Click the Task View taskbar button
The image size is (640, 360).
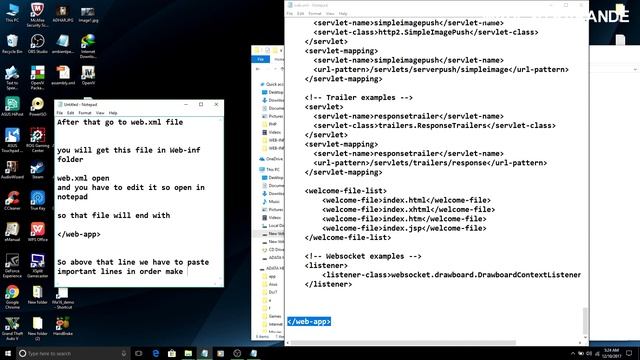click(x=139, y=353)
